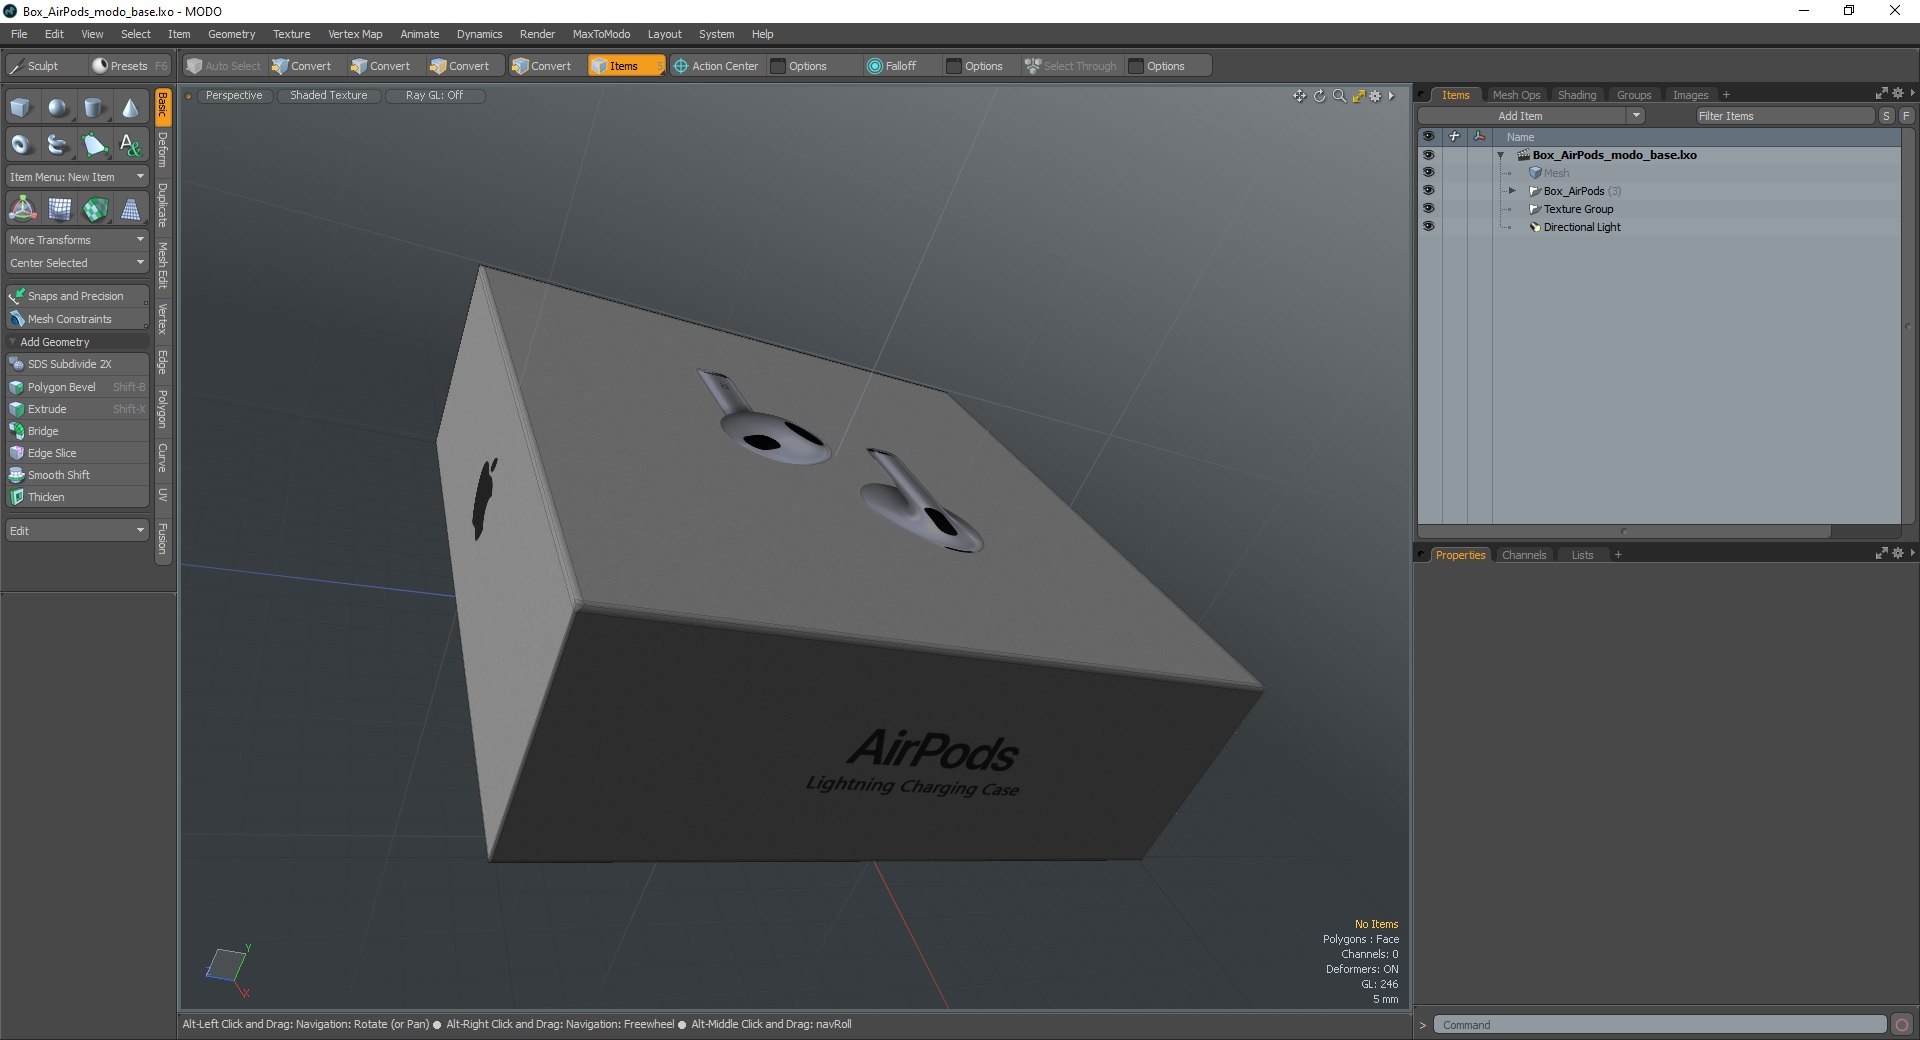The image size is (1920, 1040).
Task: Switch to the Channels tab
Action: [1524, 555]
